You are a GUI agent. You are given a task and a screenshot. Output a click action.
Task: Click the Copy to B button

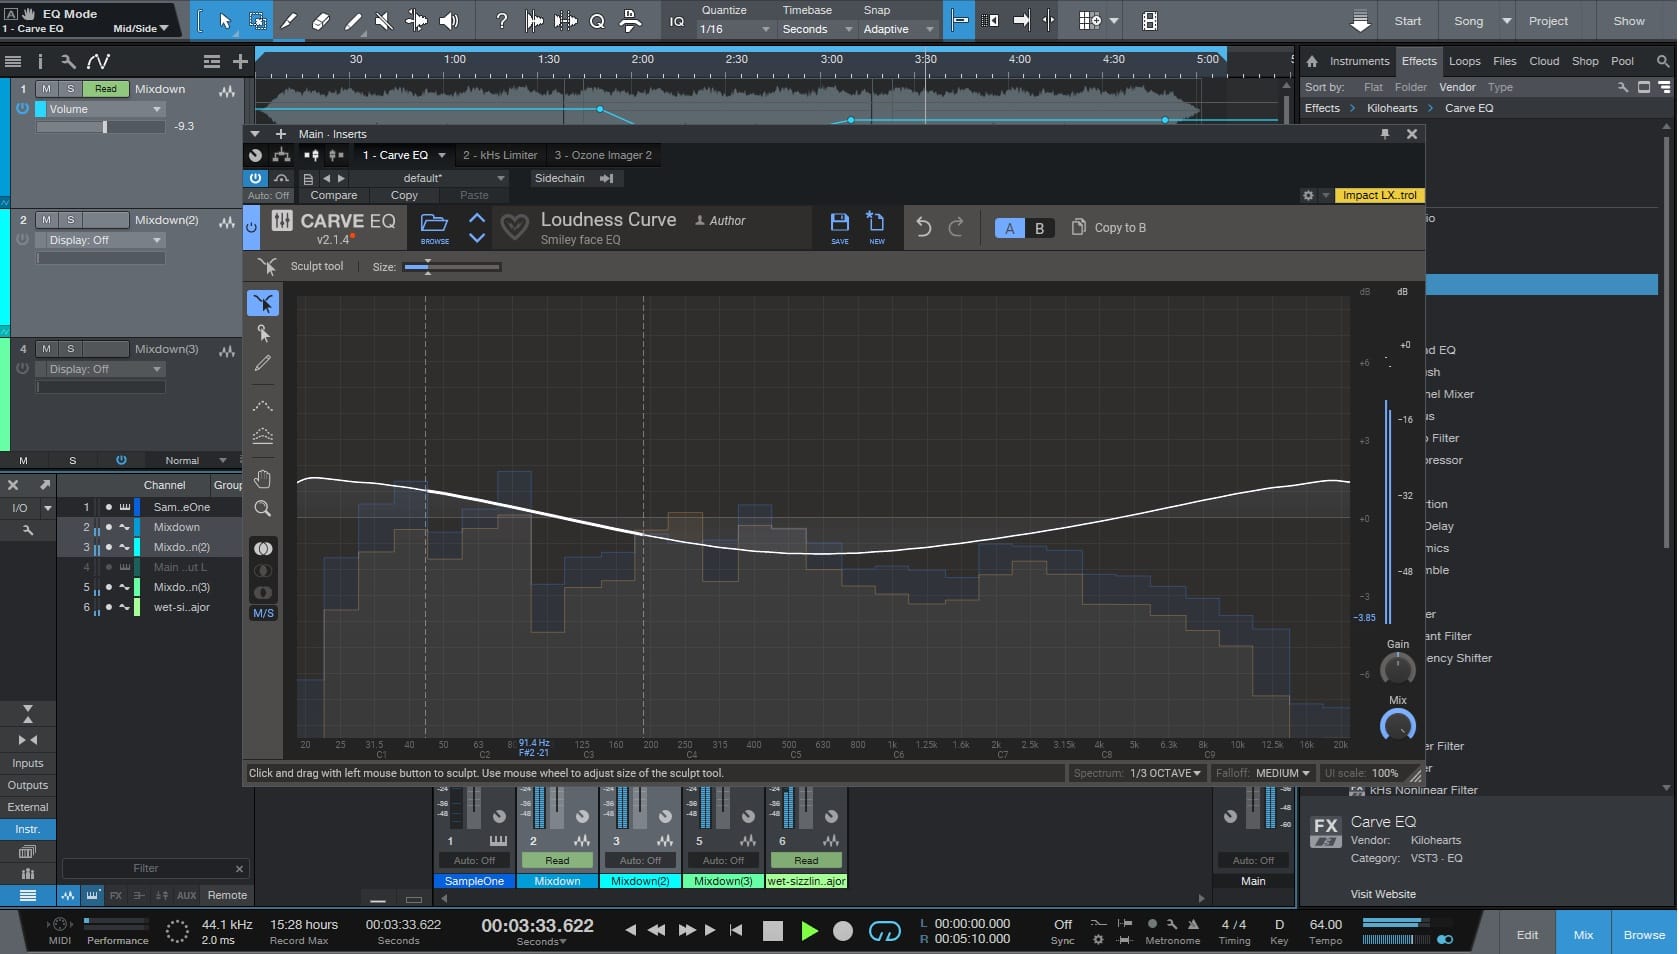click(x=1109, y=228)
